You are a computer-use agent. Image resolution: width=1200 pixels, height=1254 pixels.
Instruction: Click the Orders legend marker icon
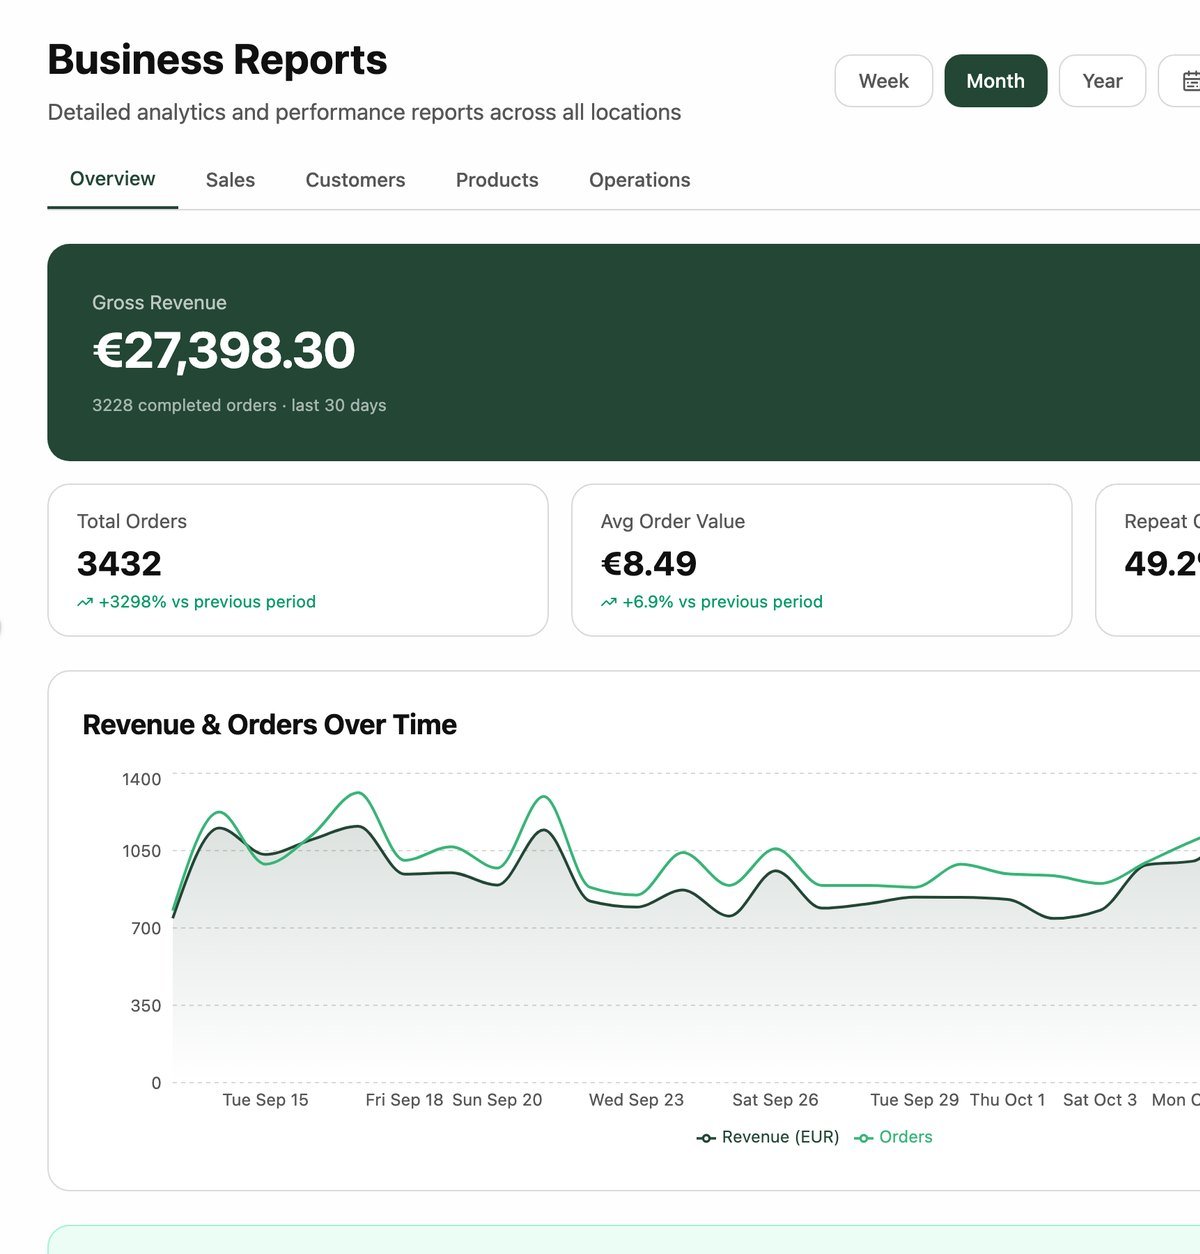[x=863, y=1138]
